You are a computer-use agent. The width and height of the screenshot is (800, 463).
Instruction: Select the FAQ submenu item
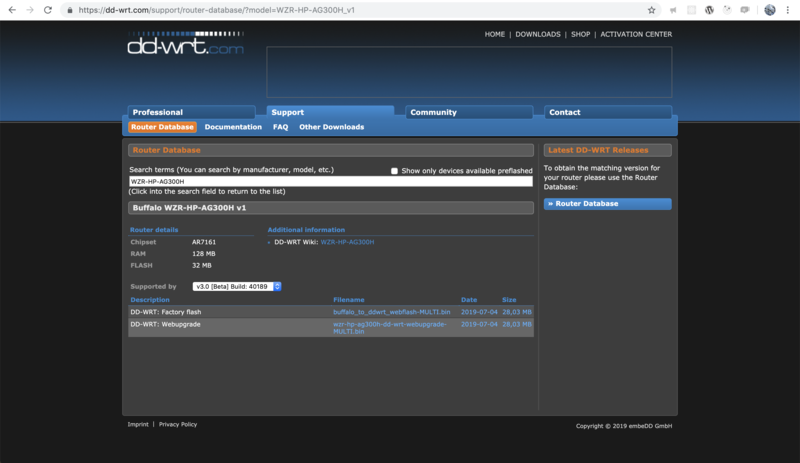click(x=280, y=127)
